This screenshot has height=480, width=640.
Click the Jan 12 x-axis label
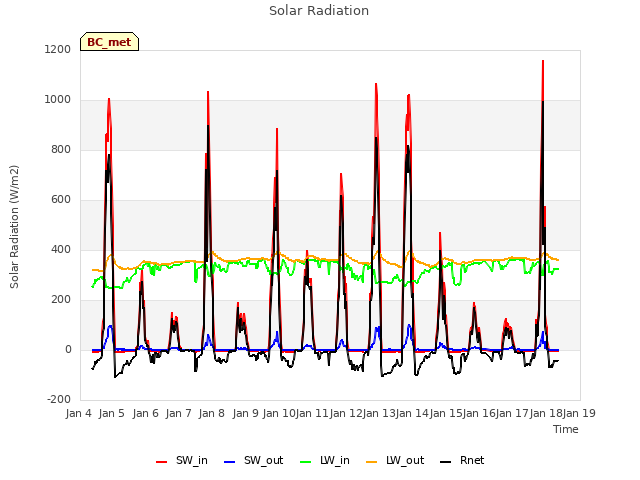point(346,413)
